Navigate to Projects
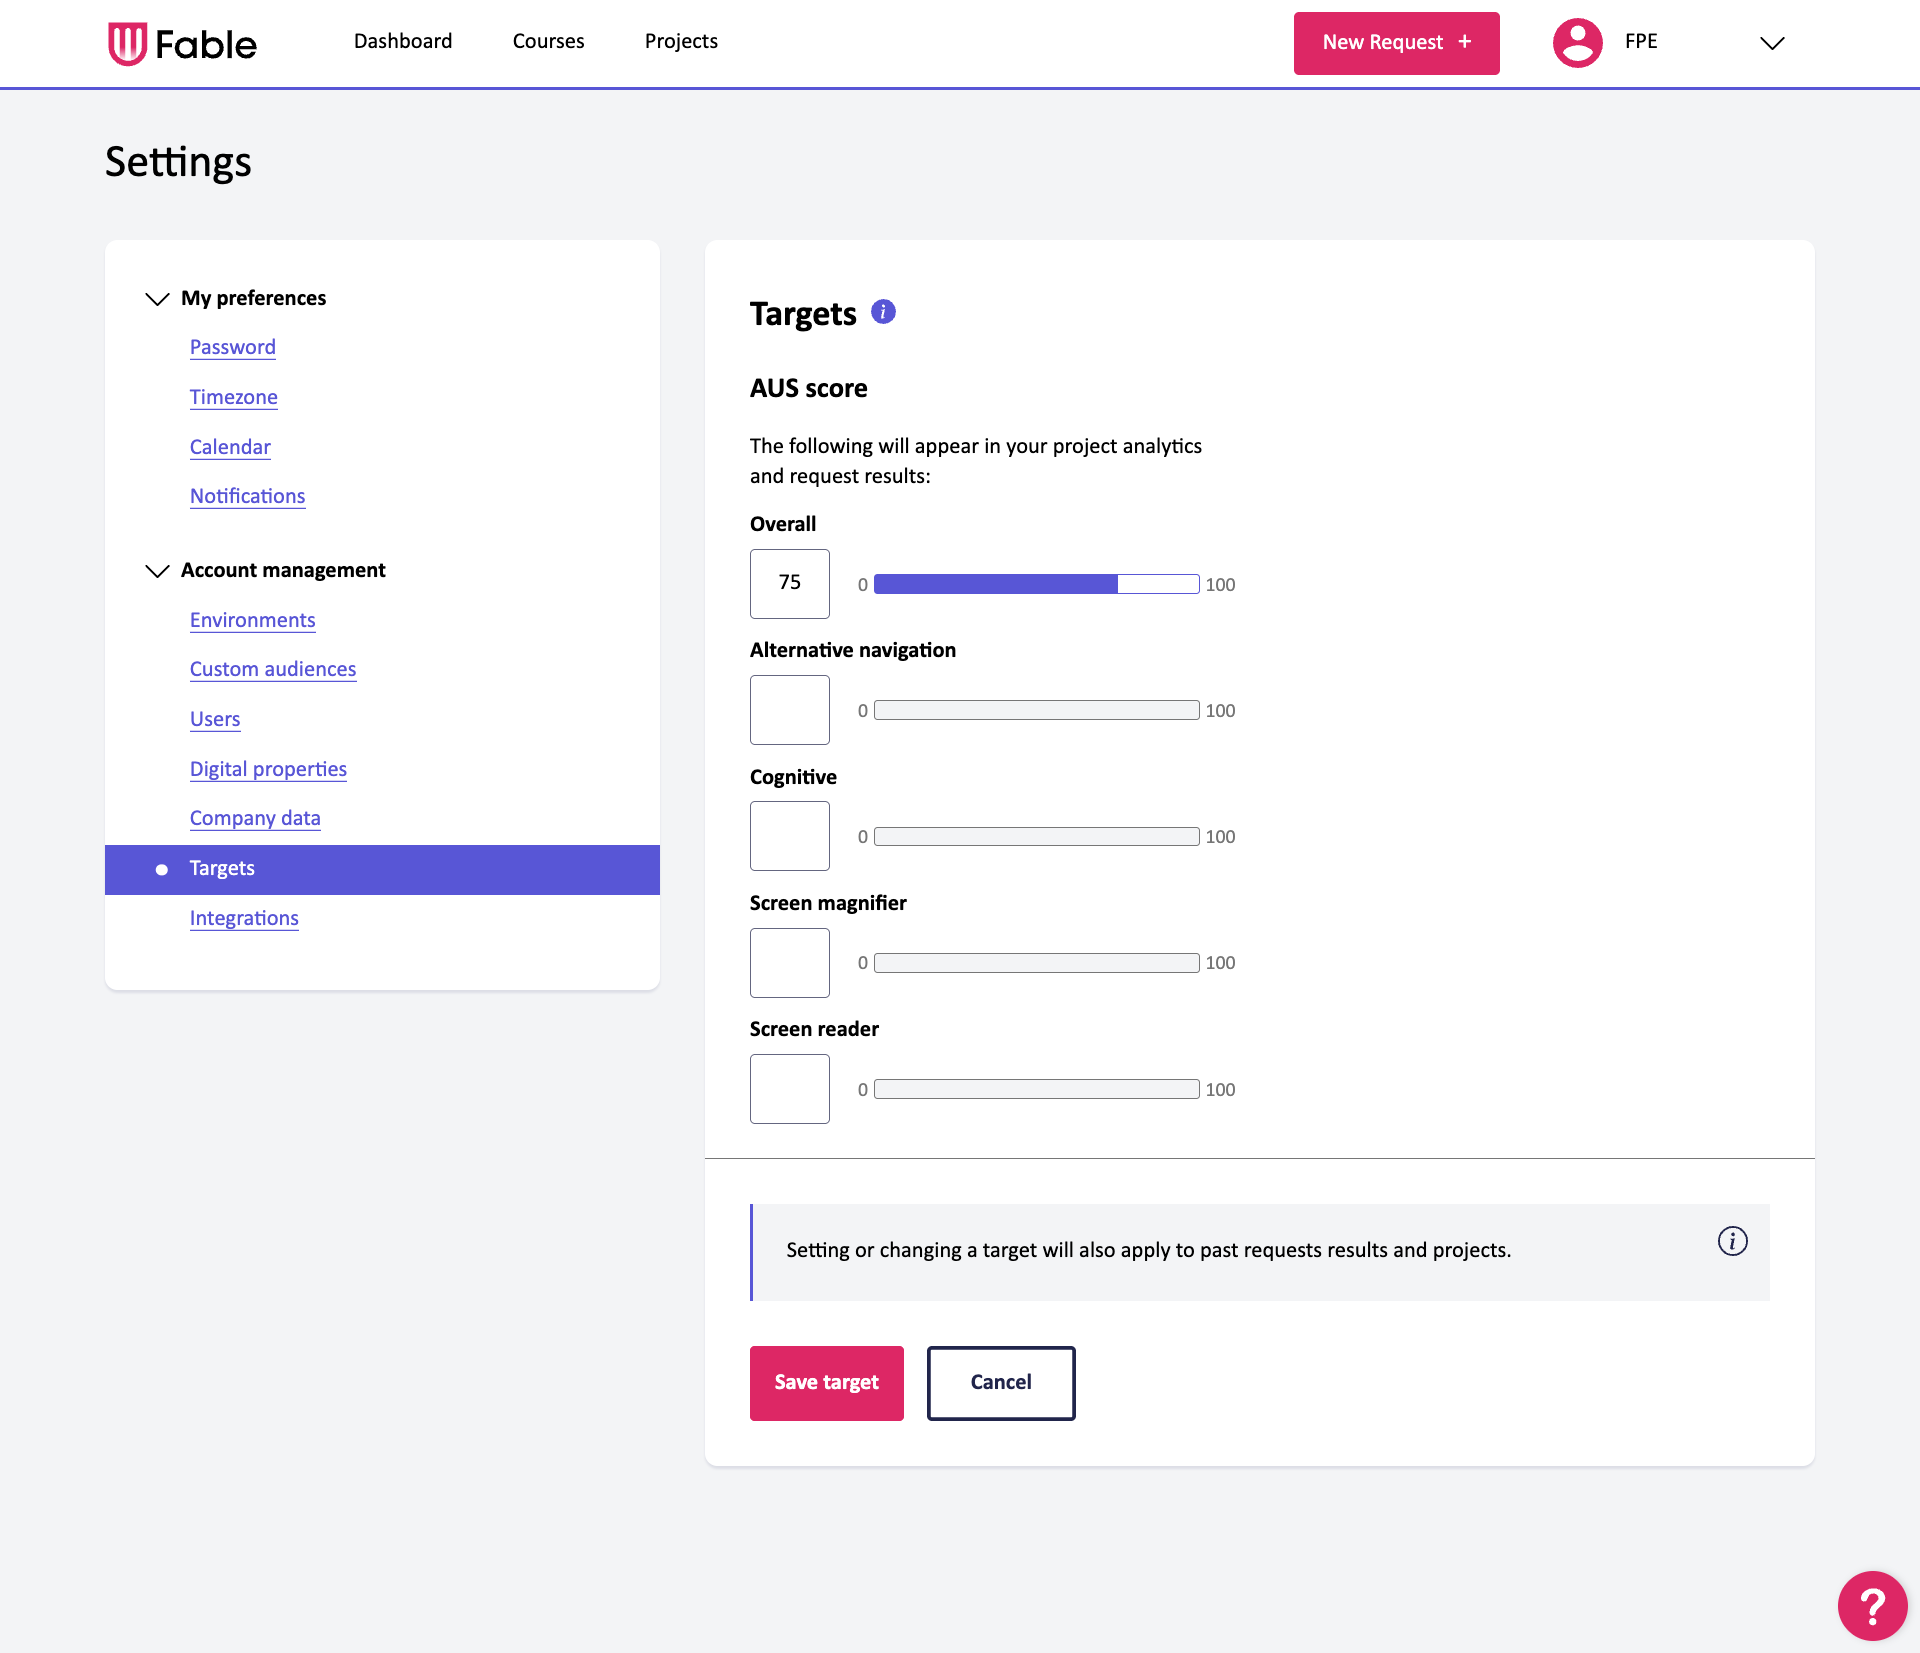Image resolution: width=1920 pixels, height=1653 pixels. [681, 41]
